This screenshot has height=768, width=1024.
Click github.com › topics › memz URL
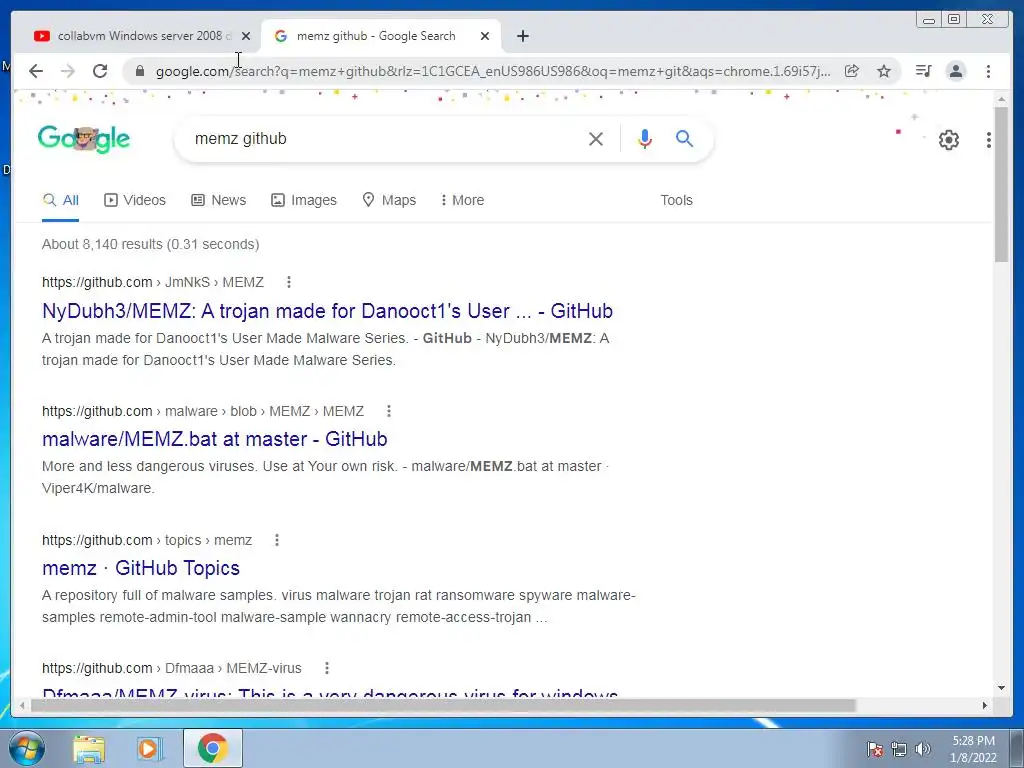(x=147, y=540)
